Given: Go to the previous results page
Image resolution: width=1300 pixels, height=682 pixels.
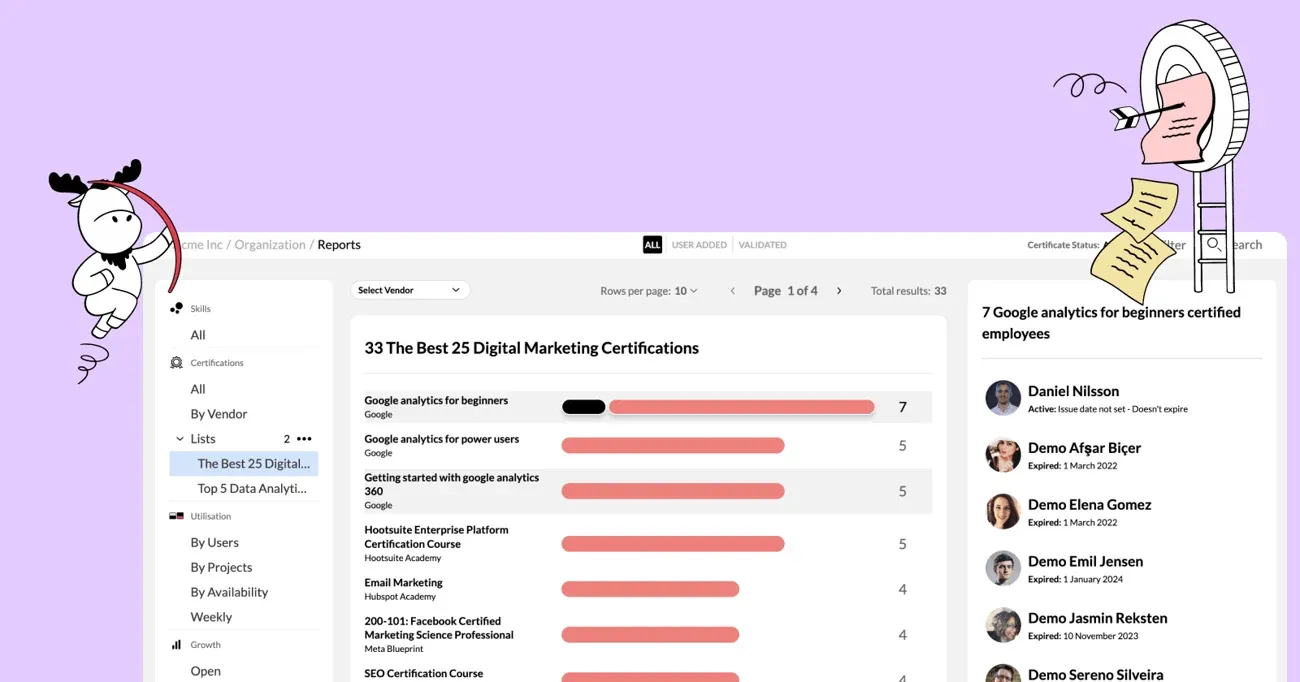Looking at the screenshot, I should click(732, 291).
